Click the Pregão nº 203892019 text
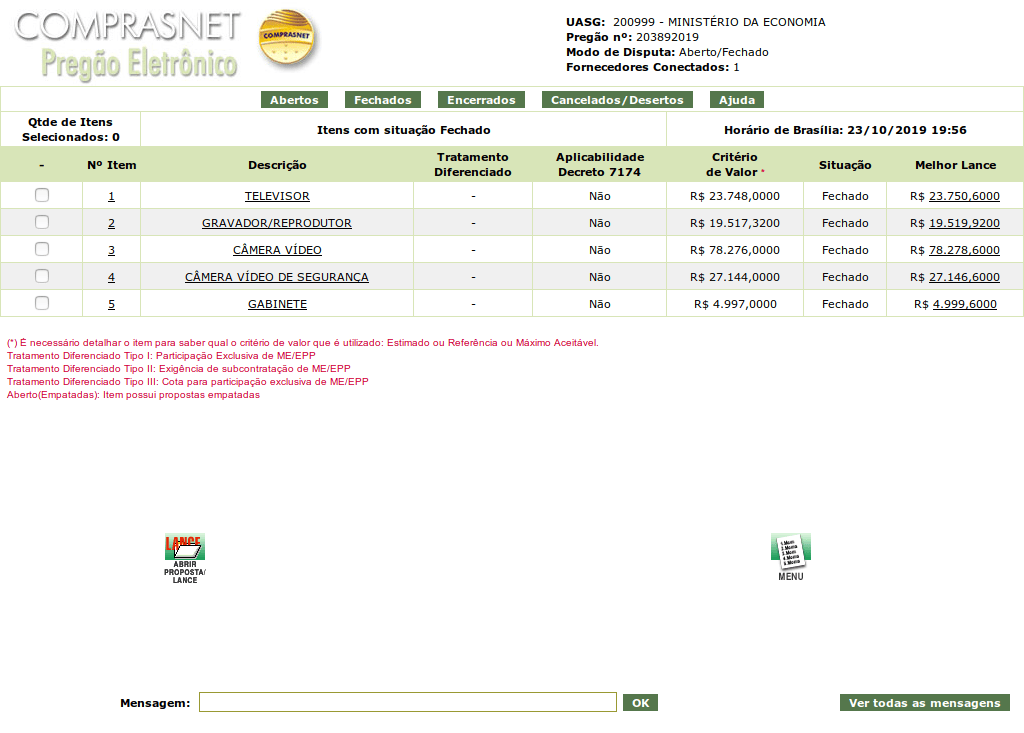The image size is (1024, 733). pyautogui.click(x=632, y=37)
